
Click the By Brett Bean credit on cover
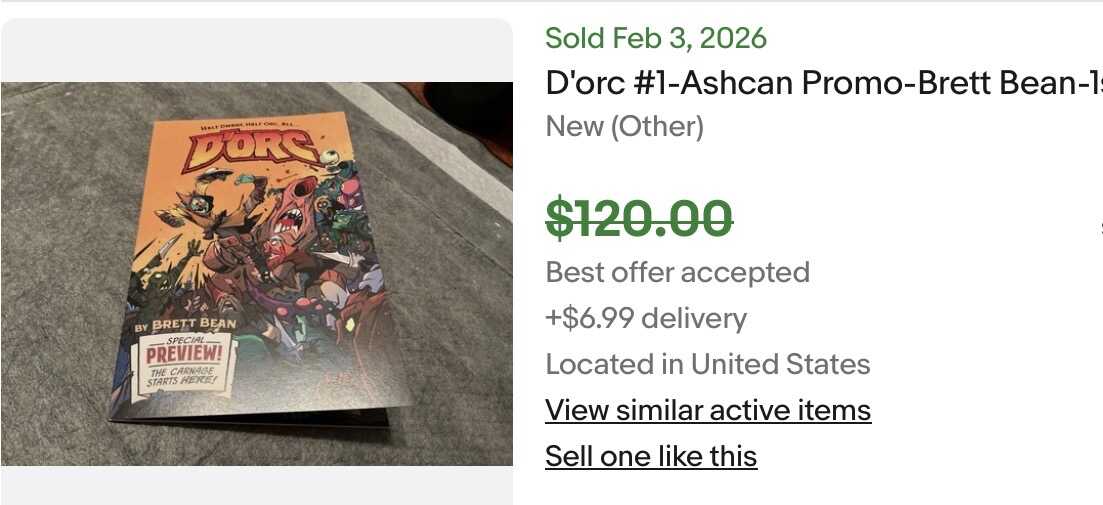click(186, 325)
